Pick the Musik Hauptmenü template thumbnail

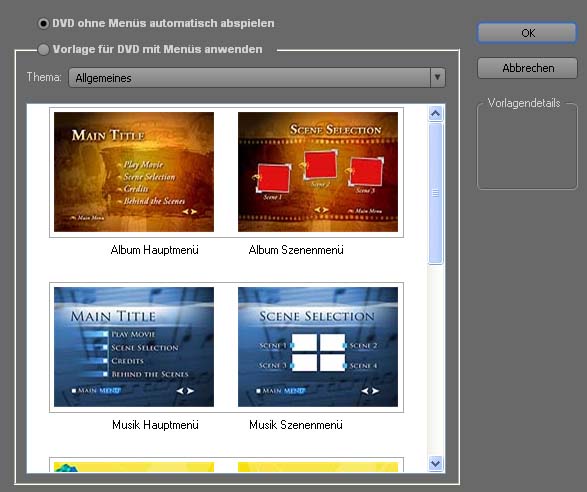coord(134,347)
